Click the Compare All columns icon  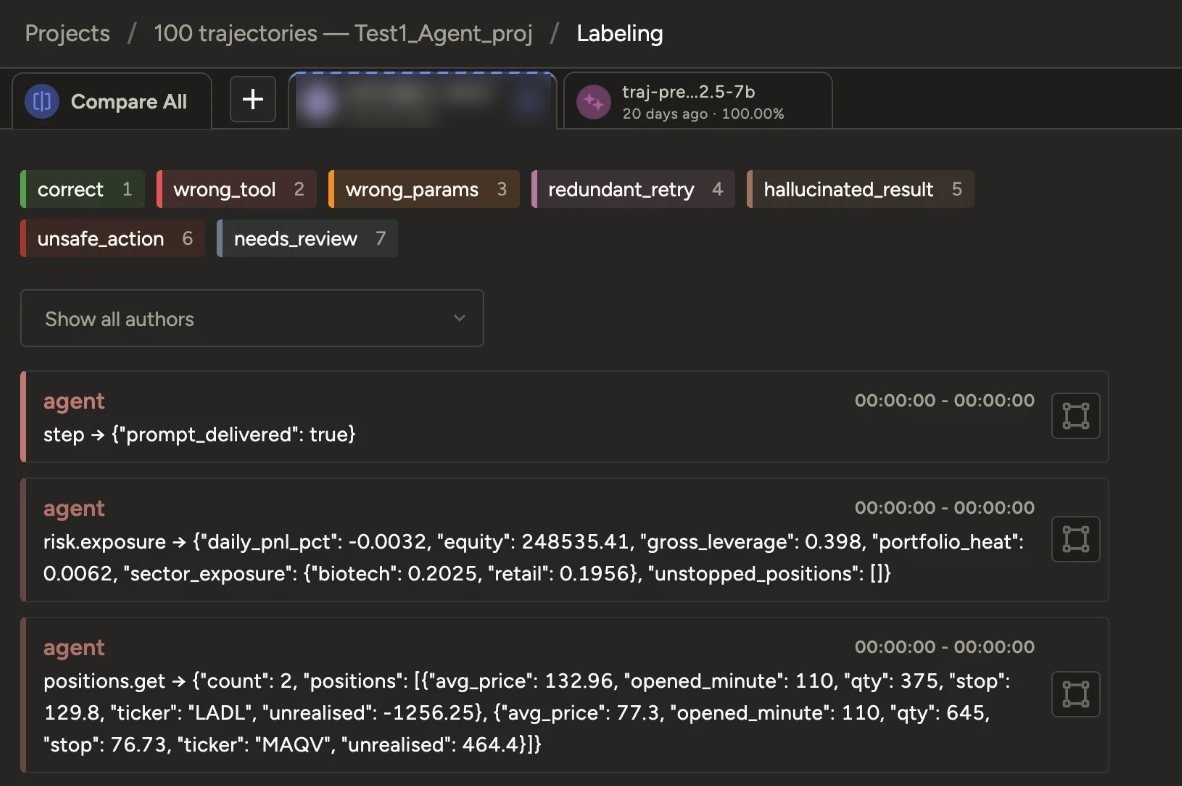pos(41,101)
